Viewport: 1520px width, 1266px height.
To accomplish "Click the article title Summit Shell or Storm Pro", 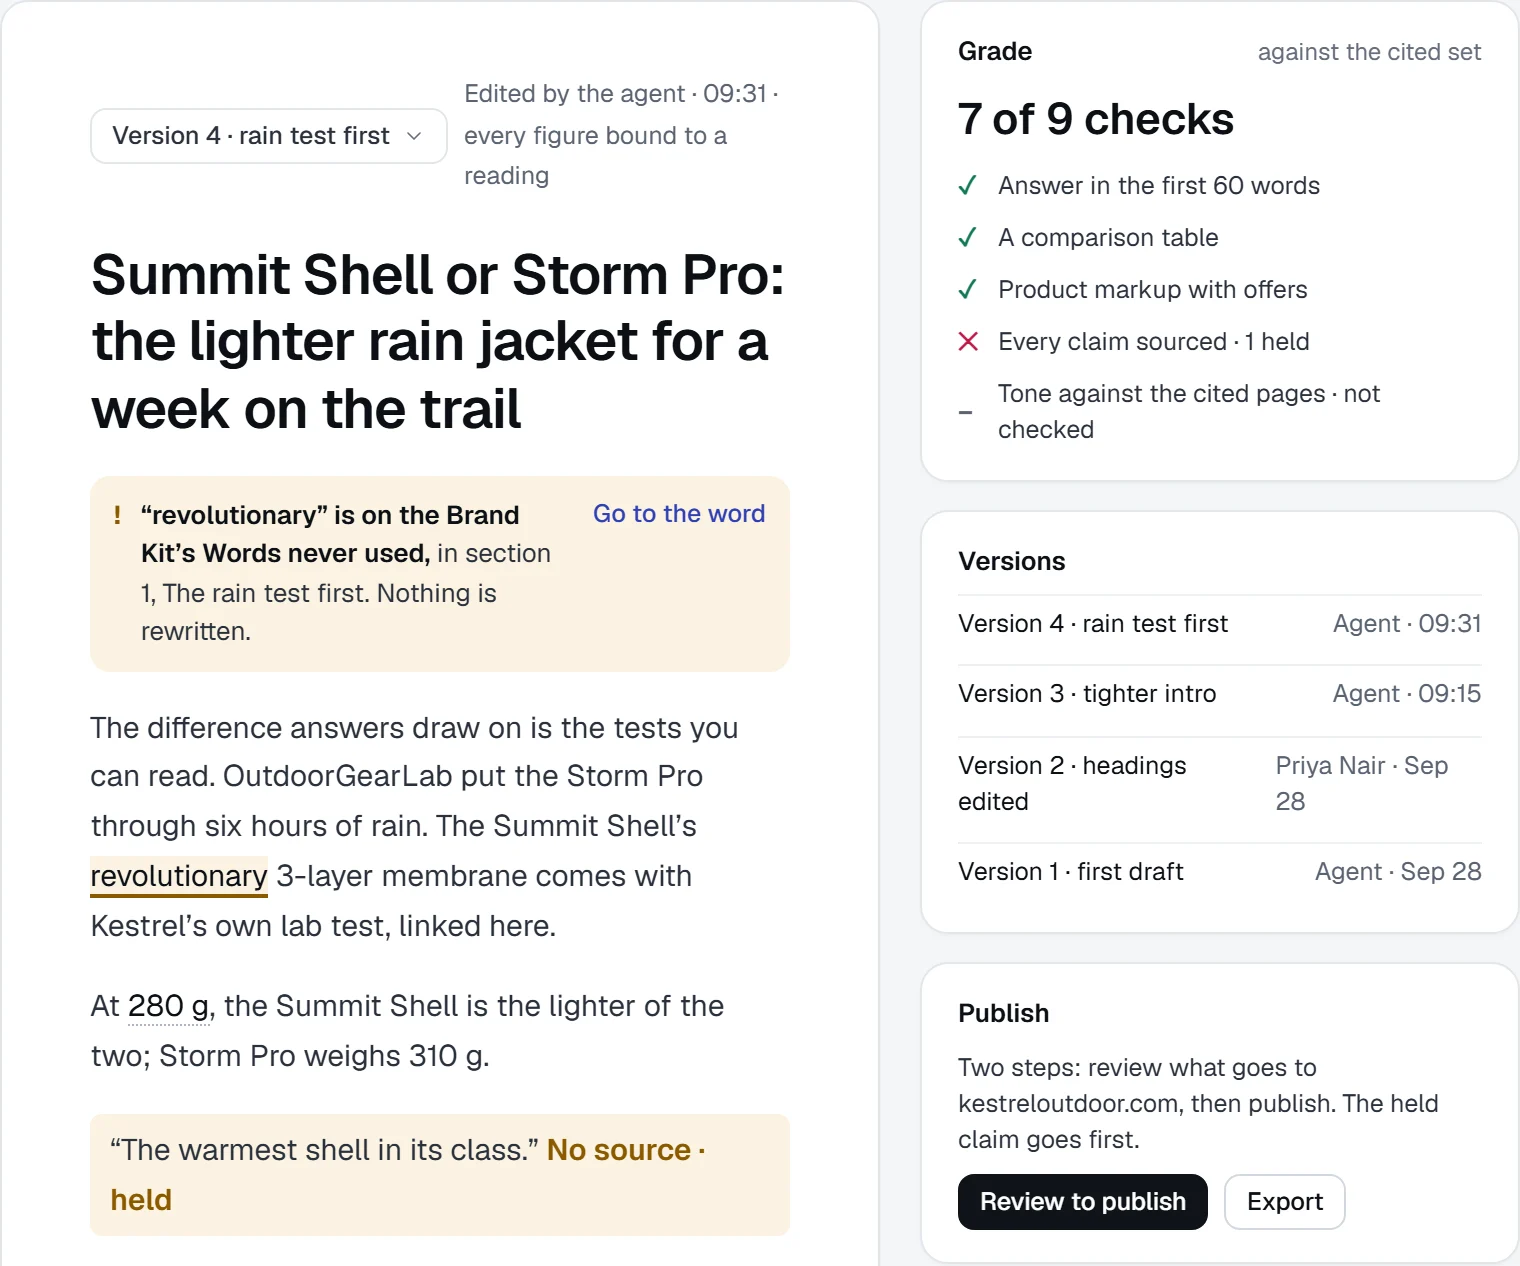I will [x=438, y=342].
